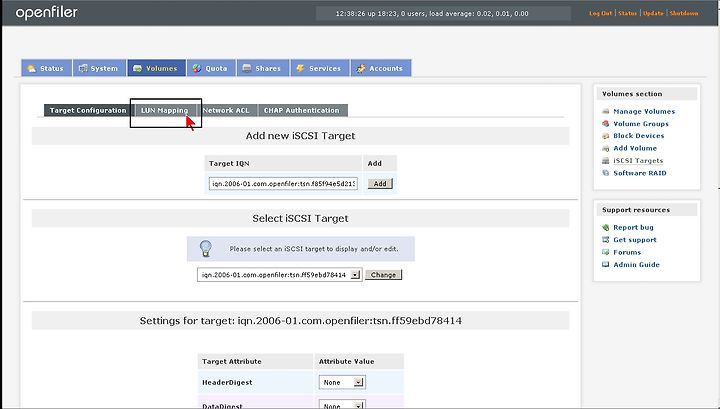Click the Volumes tab drive icon
This screenshot has width=720, height=409.
[x=137, y=68]
